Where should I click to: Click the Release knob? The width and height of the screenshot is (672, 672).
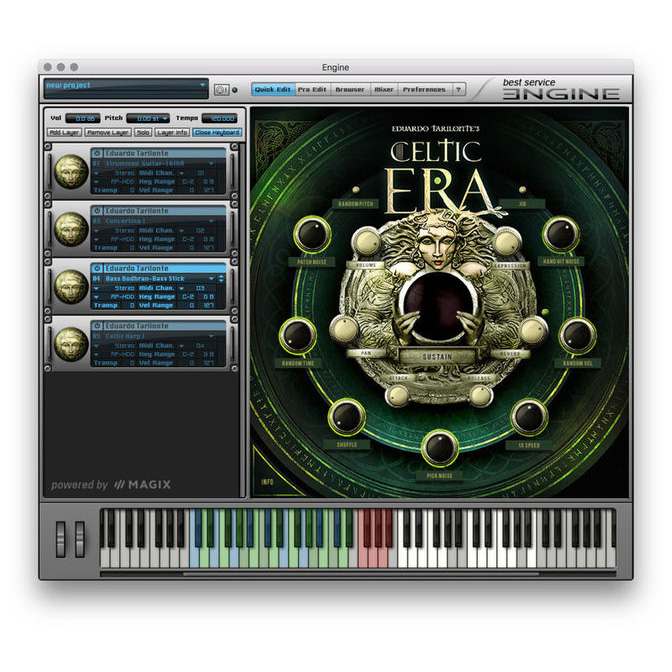click(x=480, y=395)
